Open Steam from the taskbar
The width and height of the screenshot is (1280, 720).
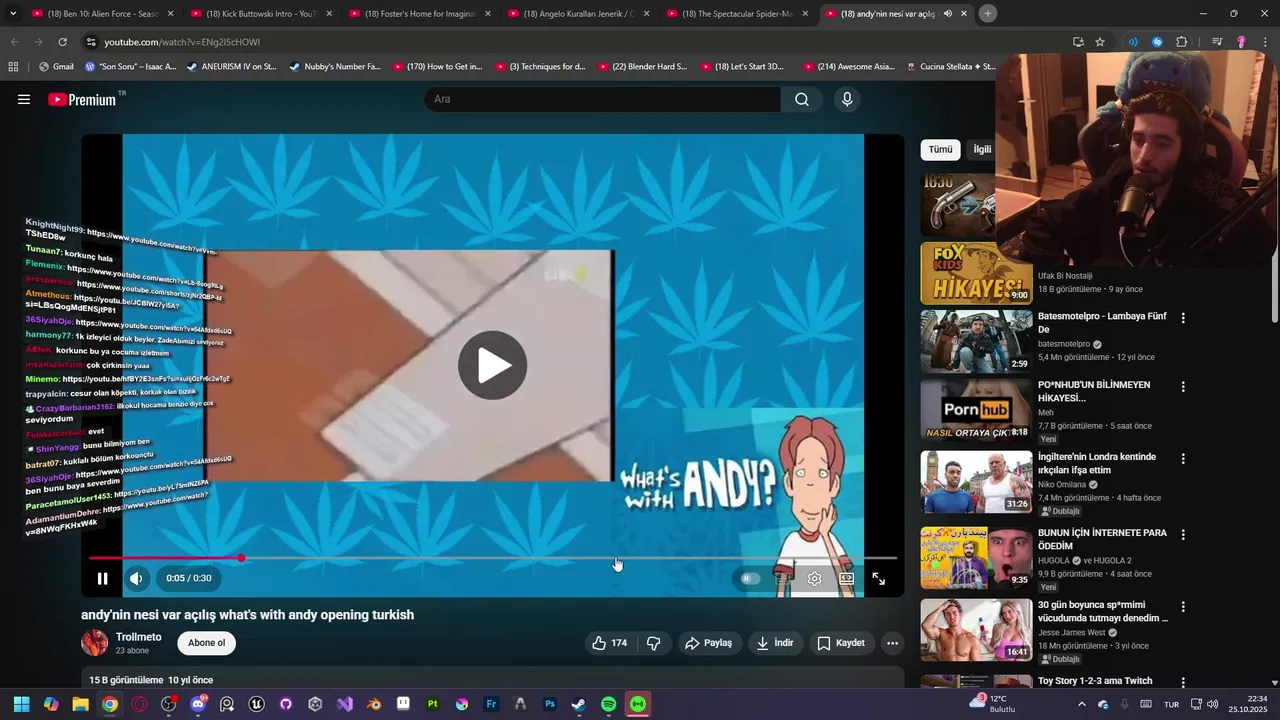[579, 704]
